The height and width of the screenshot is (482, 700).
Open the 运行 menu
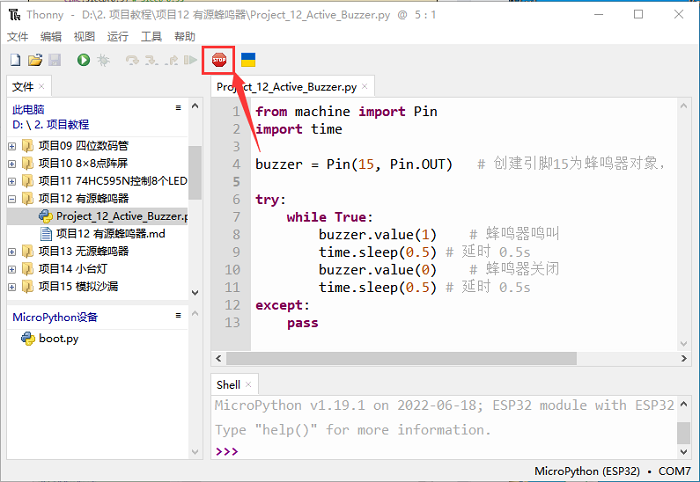[117, 36]
